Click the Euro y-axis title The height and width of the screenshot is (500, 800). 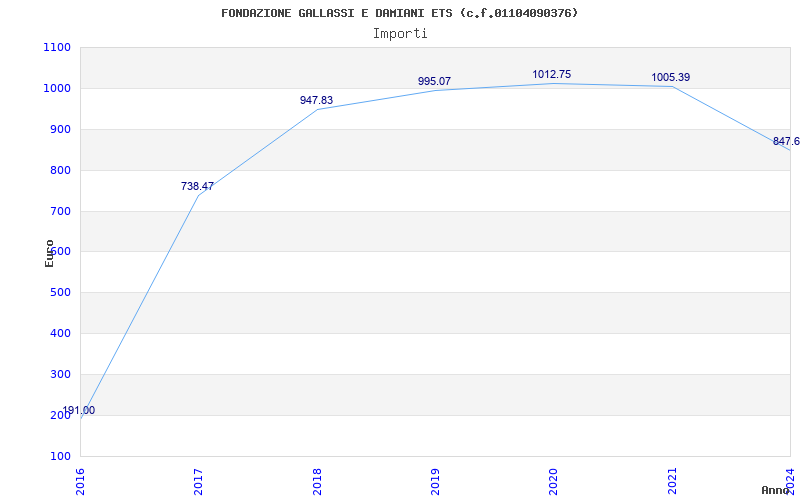tap(49, 253)
